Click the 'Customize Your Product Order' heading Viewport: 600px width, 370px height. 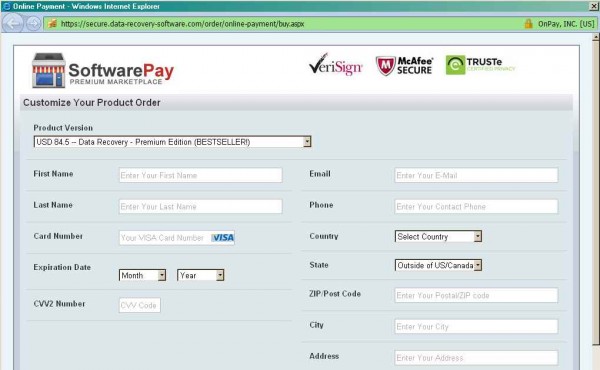(x=91, y=103)
